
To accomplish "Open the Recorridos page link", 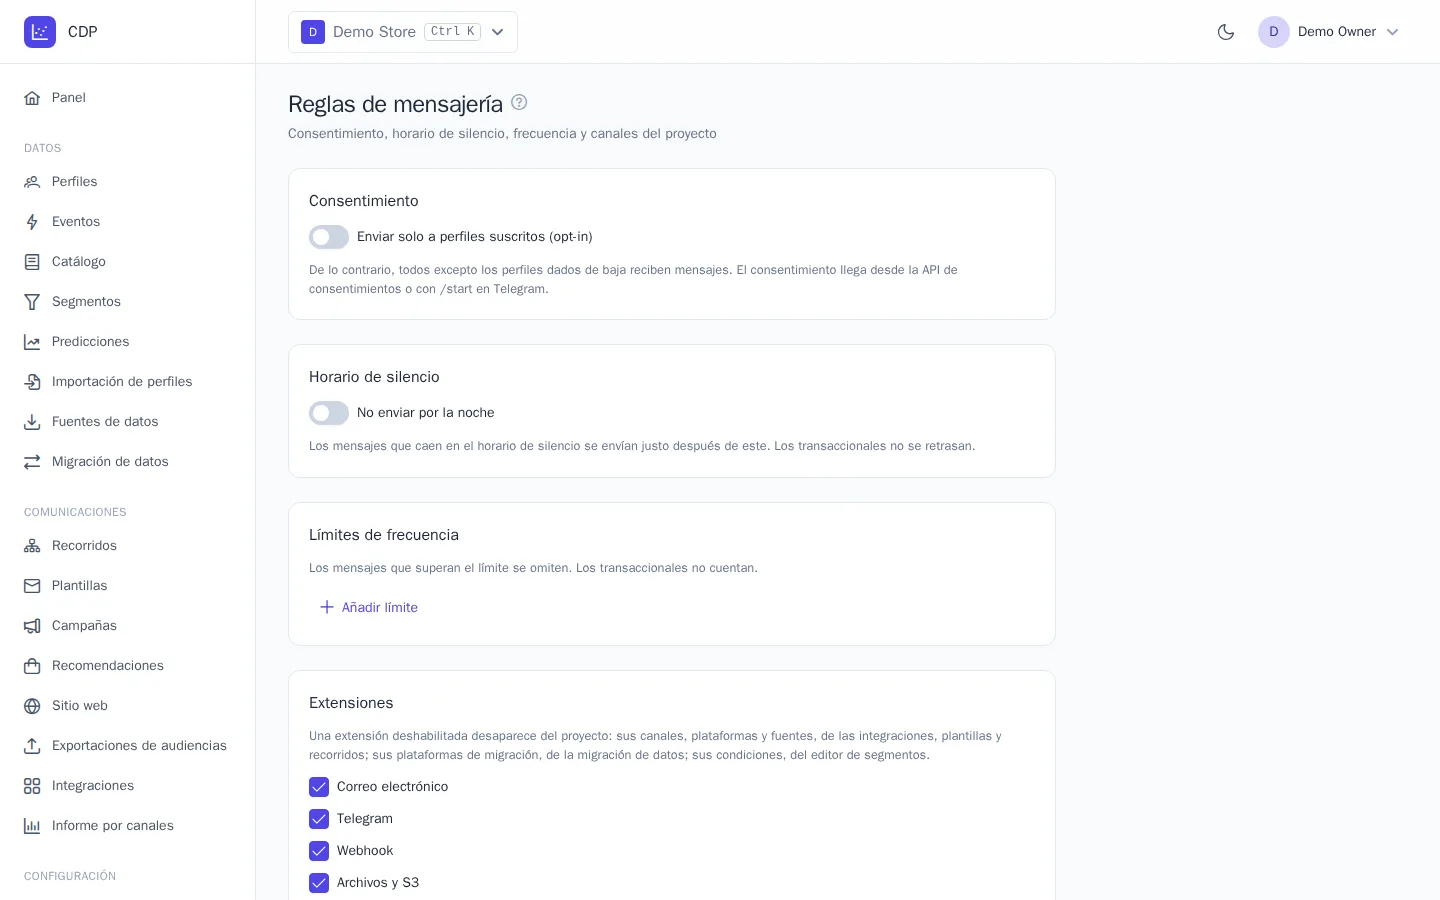I will click(x=128, y=546).
